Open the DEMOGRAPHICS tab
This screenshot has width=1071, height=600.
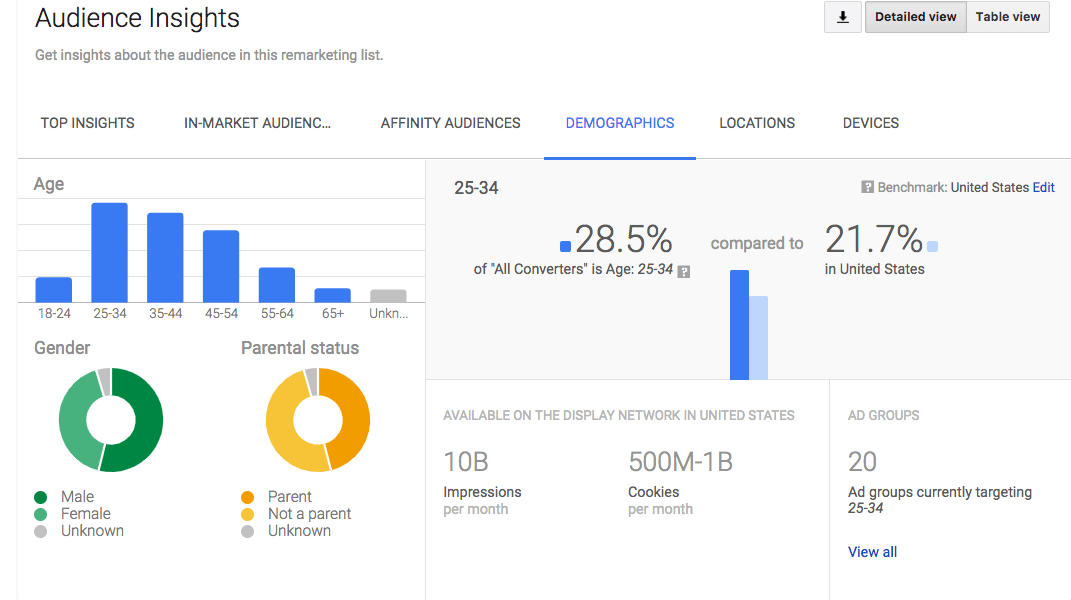(x=620, y=122)
